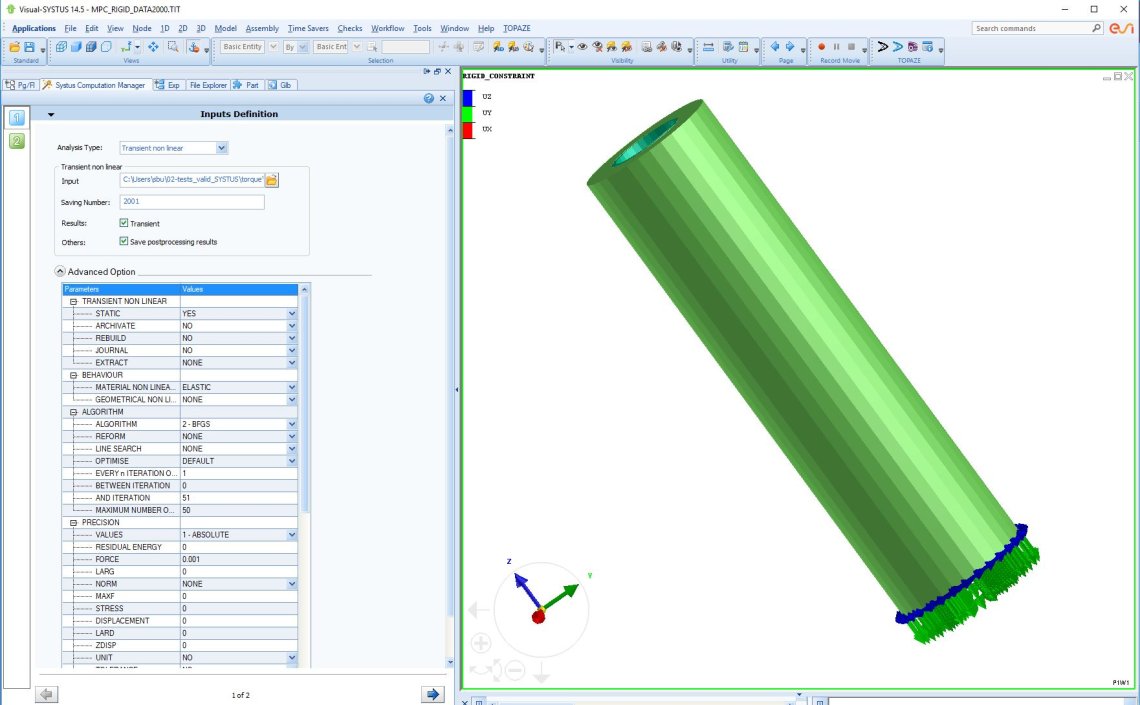Select step 1 icon in the left sidebar
This screenshot has width=1140, height=705.
(17, 117)
